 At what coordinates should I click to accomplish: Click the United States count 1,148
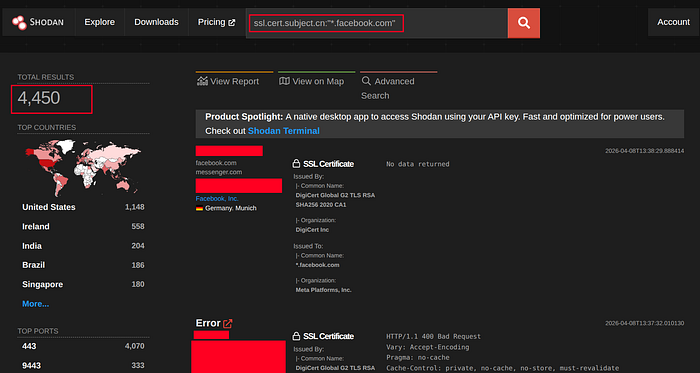coord(134,207)
